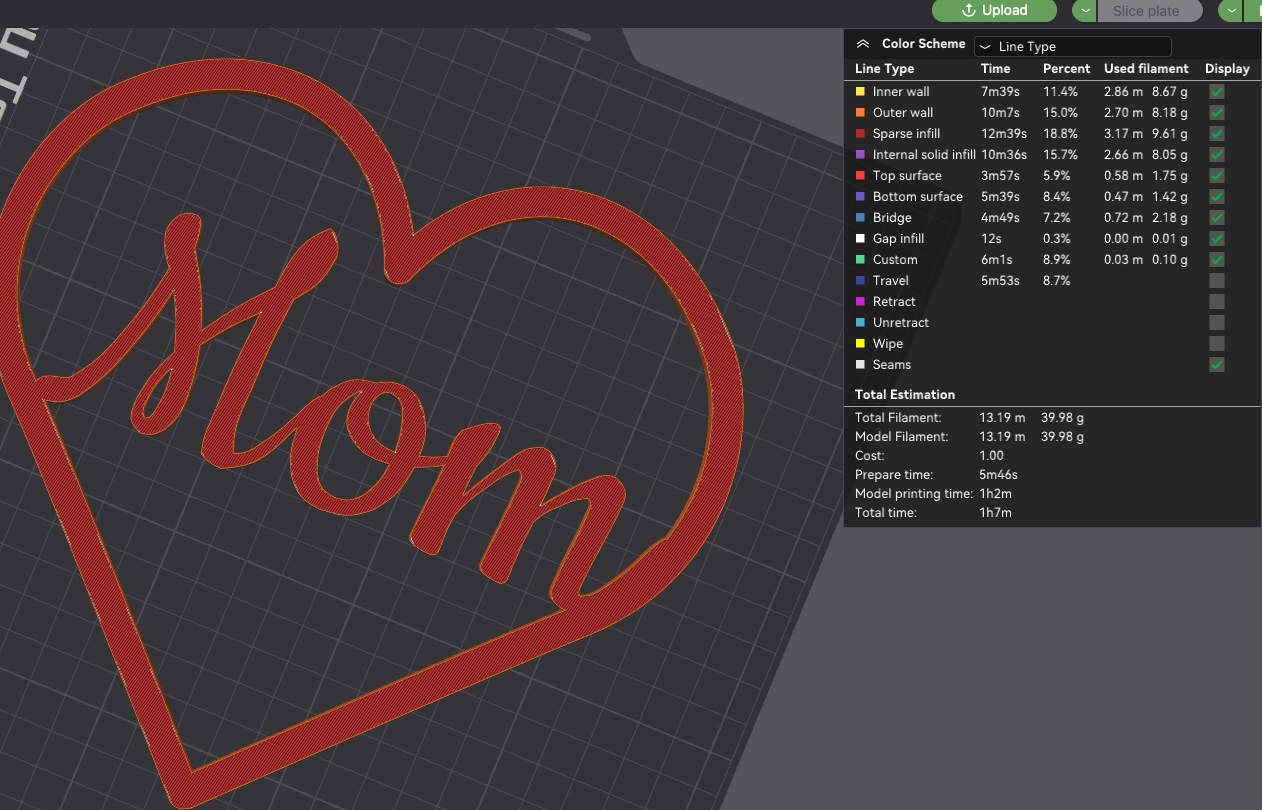The width and height of the screenshot is (1262, 810).
Task: Click the Bridge line type color icon
Action: [861, 217]
